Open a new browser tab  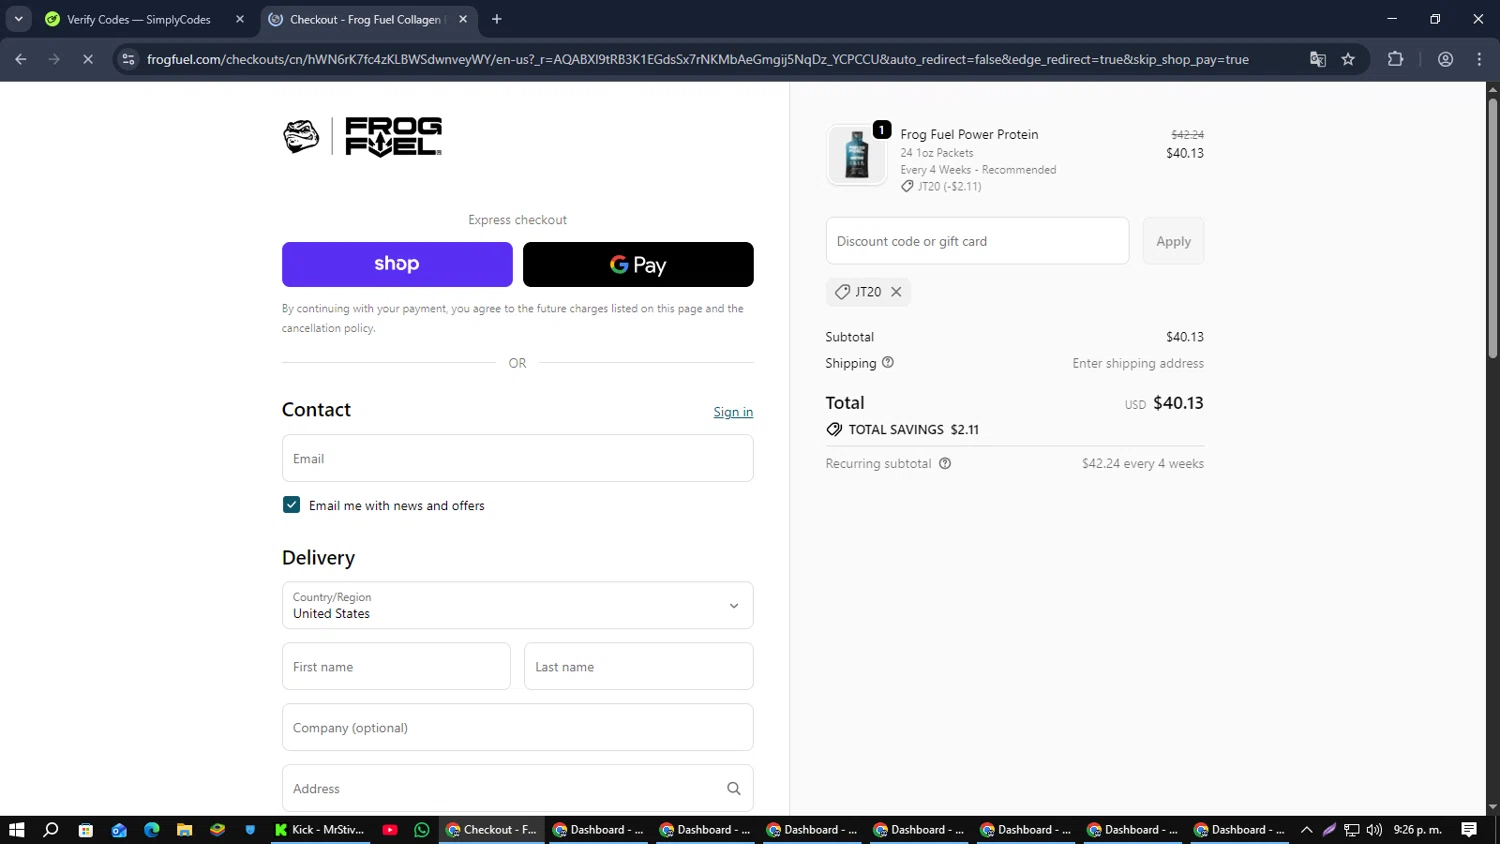pos(497,19)
